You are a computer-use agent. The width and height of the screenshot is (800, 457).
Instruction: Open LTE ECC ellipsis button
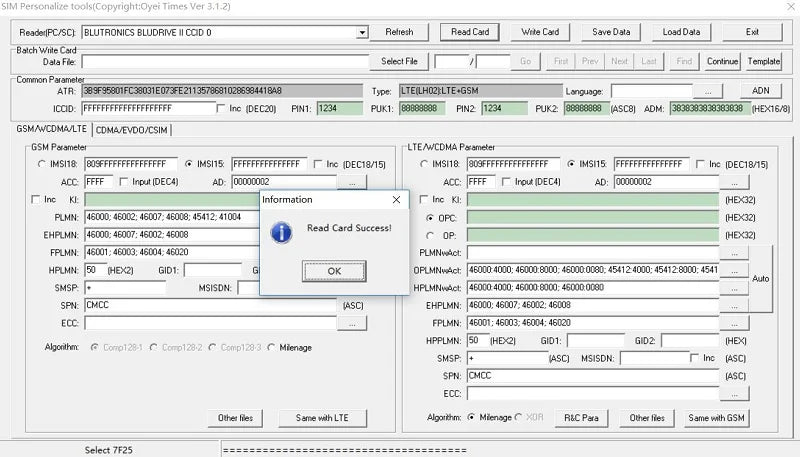coord(734,394)
